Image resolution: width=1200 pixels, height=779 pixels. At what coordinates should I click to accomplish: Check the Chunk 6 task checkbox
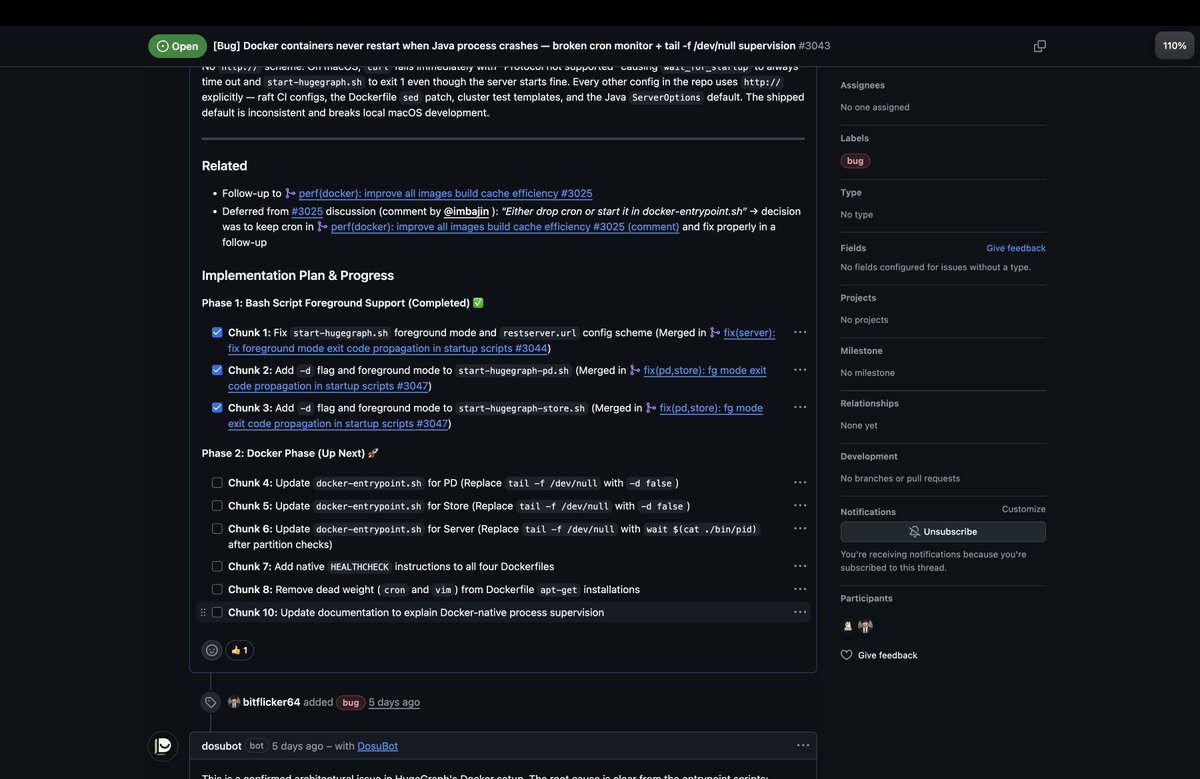pyautogui.click(x=217, y=529)
